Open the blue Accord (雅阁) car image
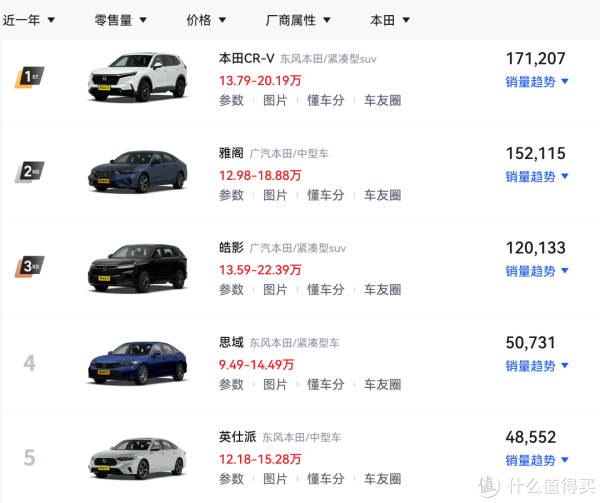This screenshot has height=503, width=600. tap(138, 171)
